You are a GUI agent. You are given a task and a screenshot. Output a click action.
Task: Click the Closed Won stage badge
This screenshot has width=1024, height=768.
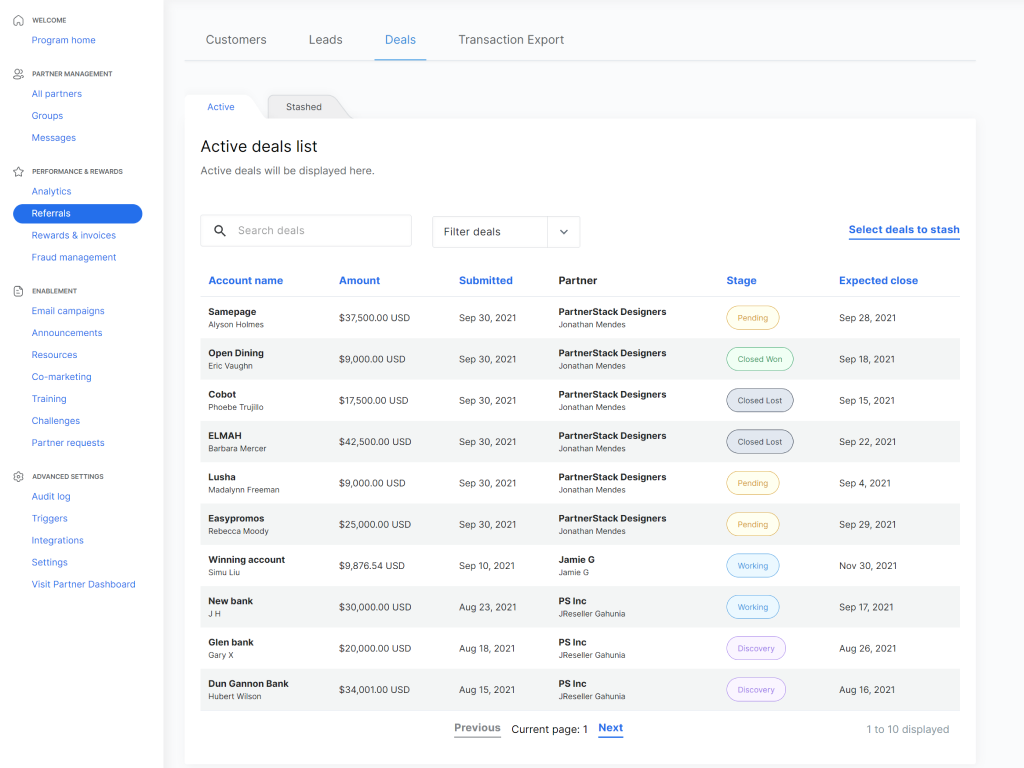(x=760, y=359)
